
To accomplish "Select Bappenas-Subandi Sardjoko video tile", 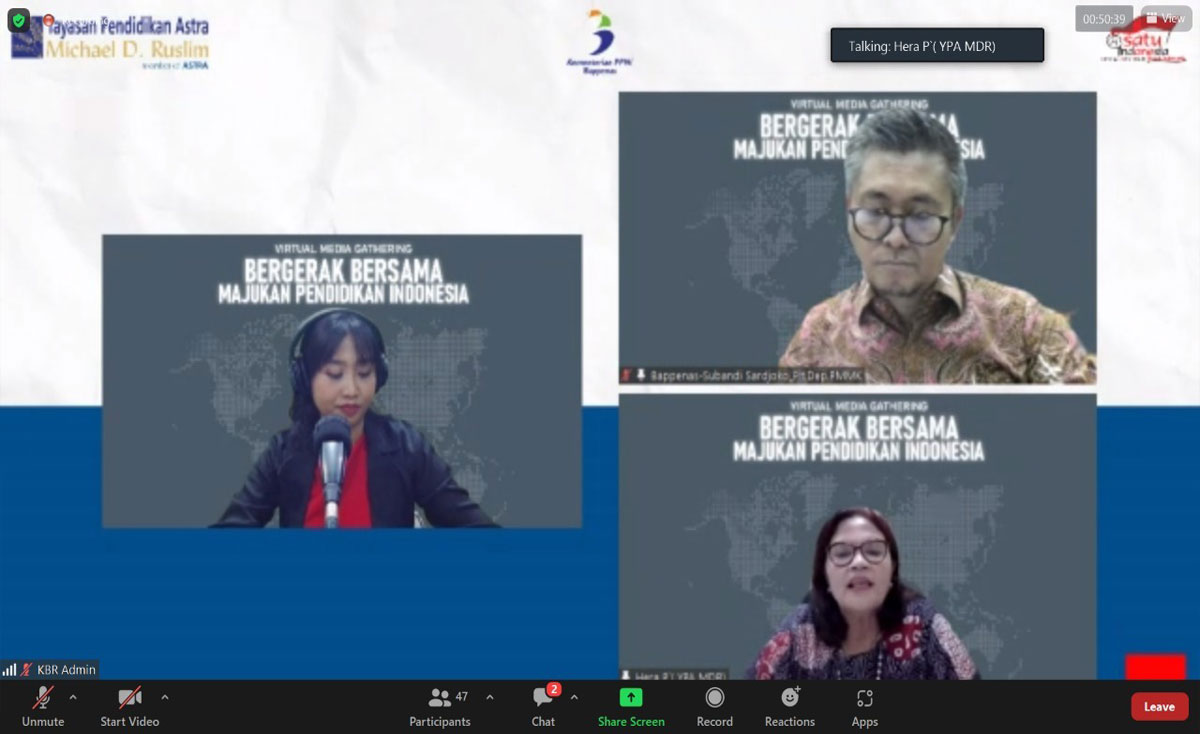I will click(x=857, y=238).
